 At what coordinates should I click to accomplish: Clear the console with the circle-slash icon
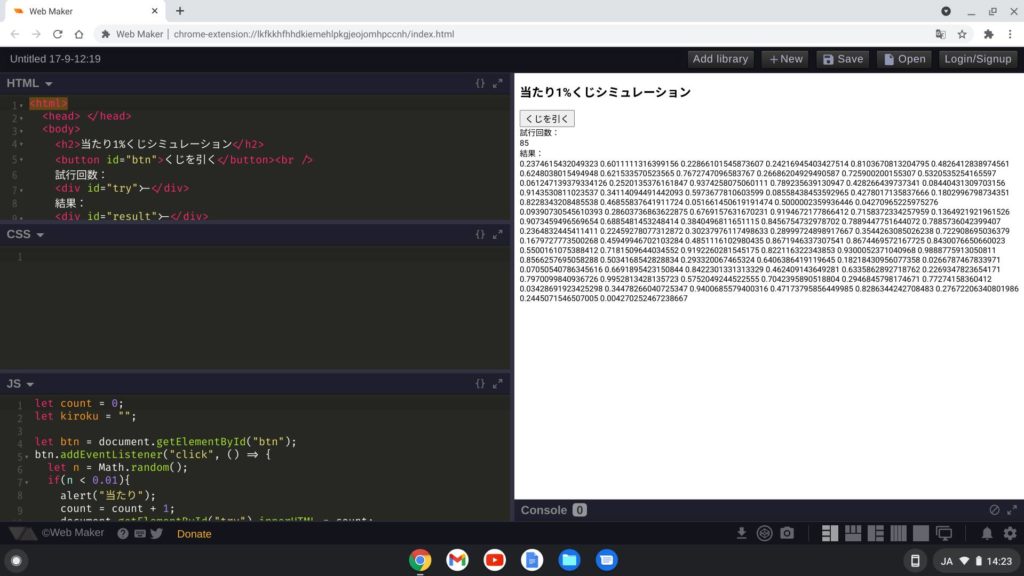point(994,510)
